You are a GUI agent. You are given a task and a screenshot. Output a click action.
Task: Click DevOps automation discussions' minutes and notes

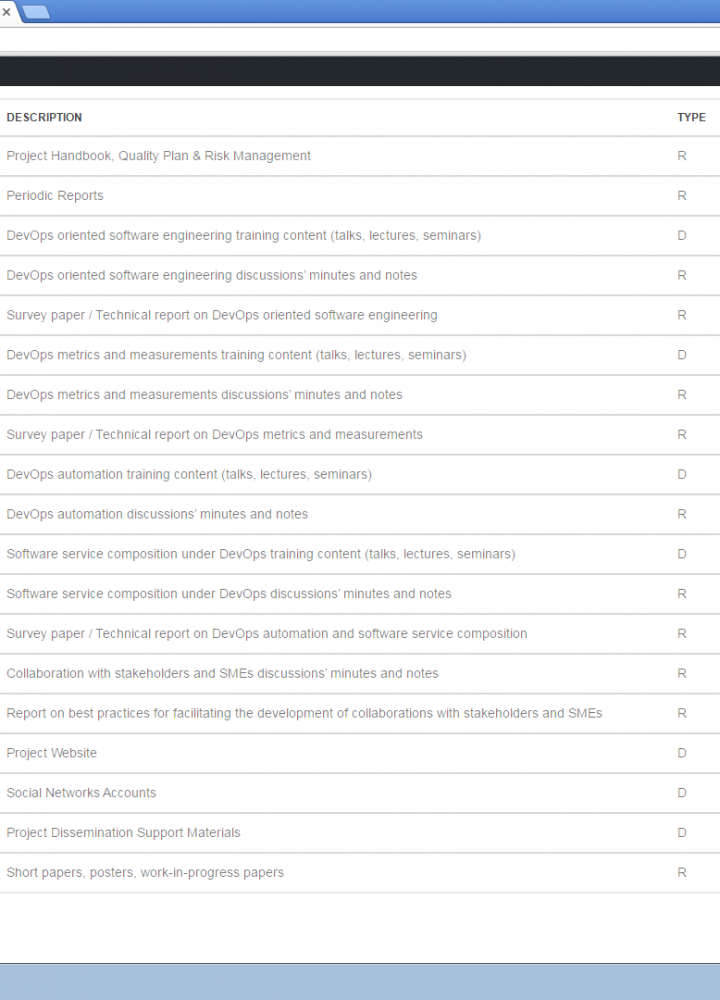[x=157, y=514]
